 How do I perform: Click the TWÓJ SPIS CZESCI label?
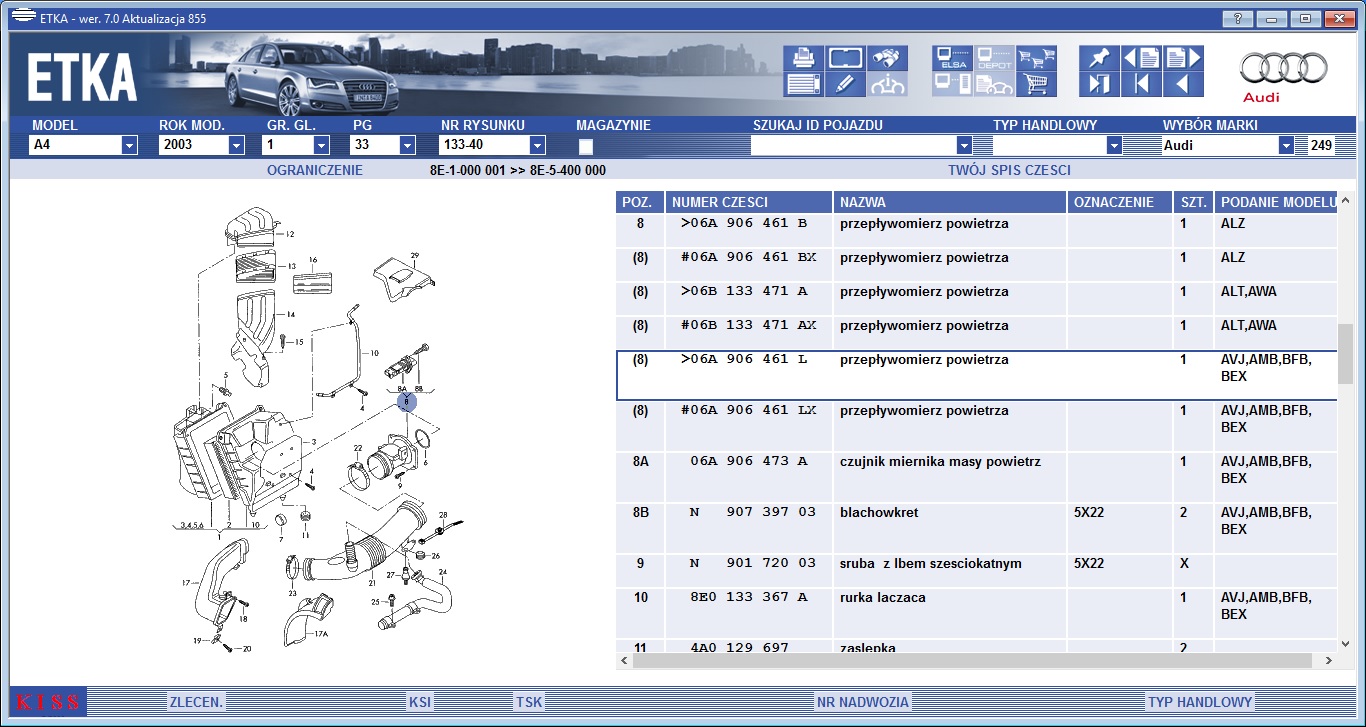pyautogui.click(x=1009, y=170)
